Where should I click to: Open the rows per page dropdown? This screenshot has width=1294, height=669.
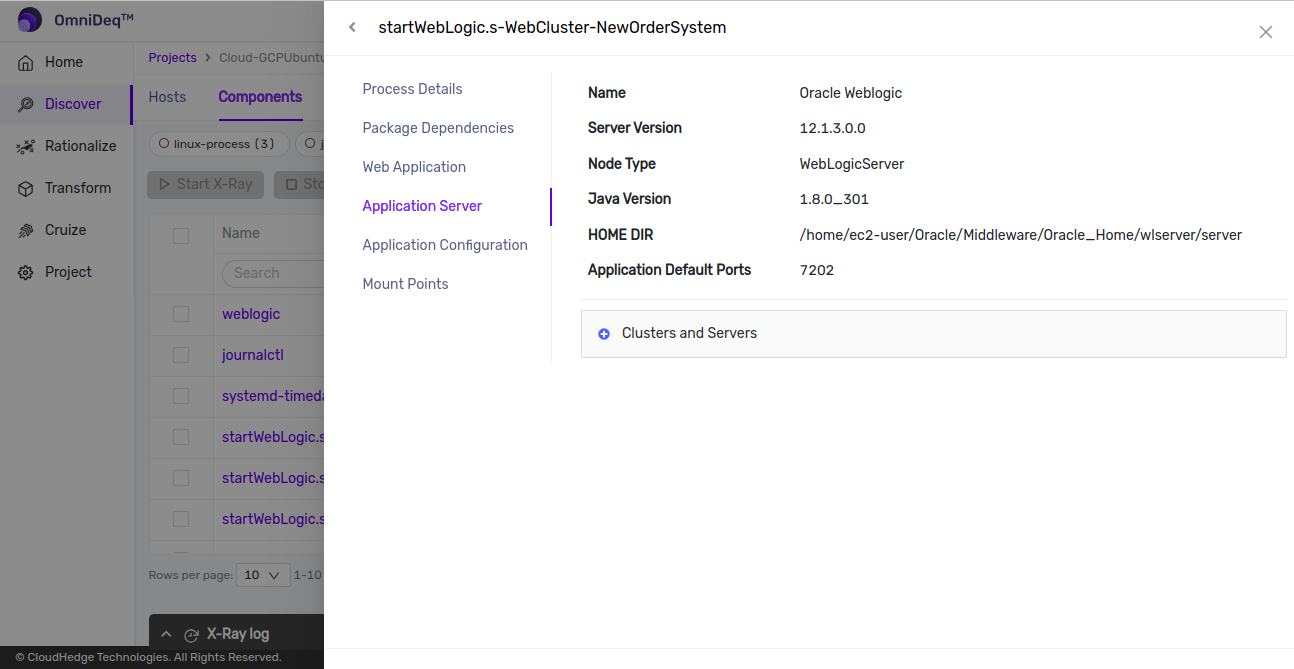[263, 575]
